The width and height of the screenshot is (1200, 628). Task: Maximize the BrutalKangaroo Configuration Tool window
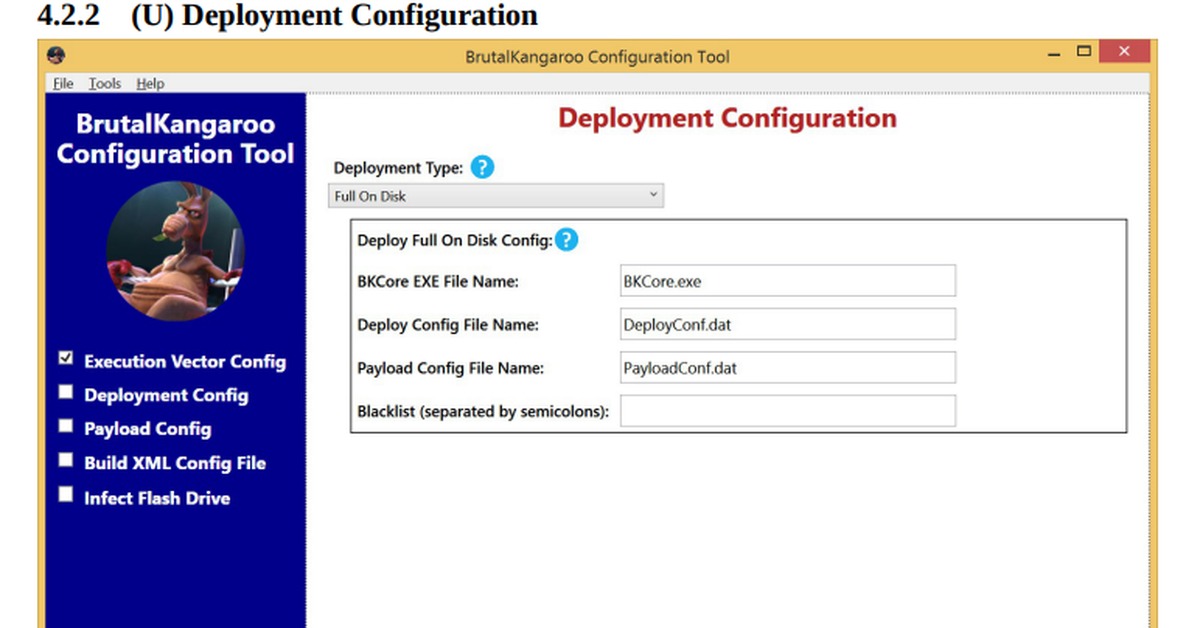(1084, 52)
